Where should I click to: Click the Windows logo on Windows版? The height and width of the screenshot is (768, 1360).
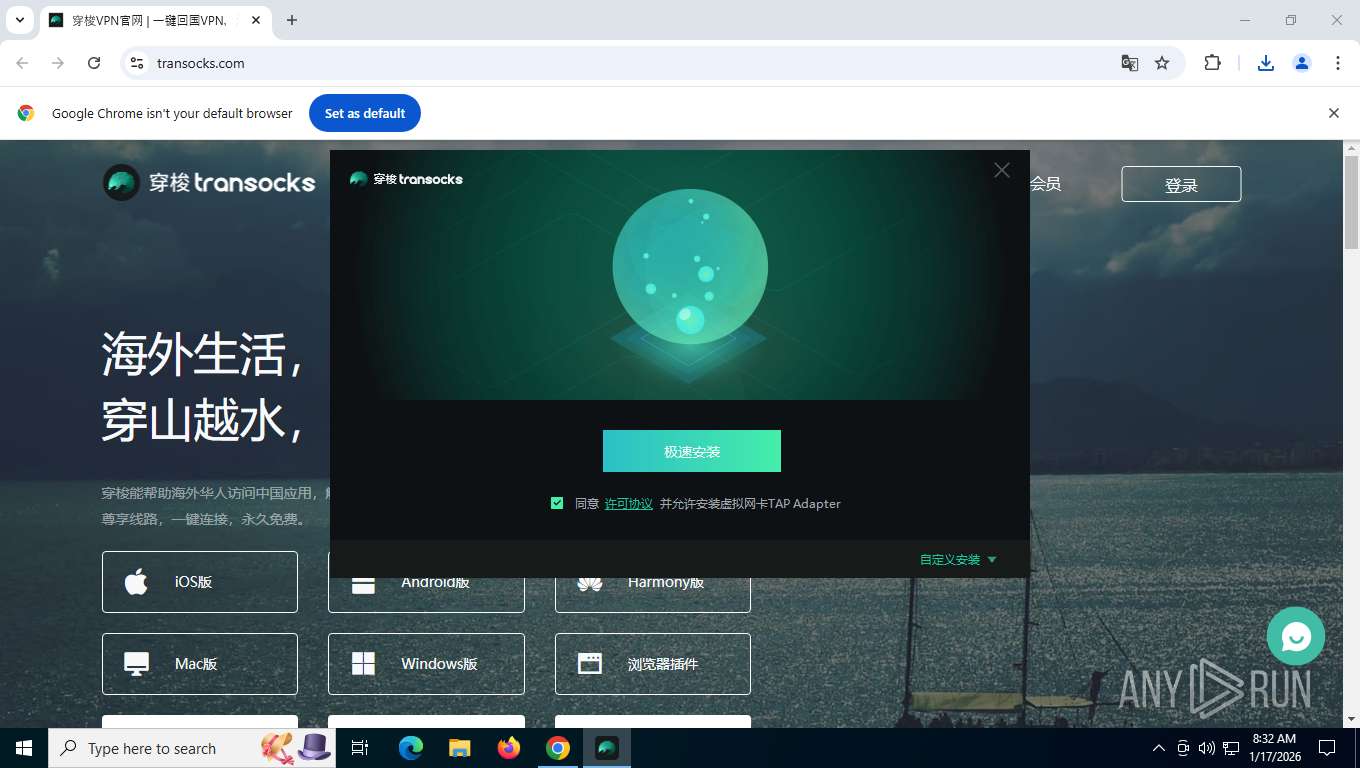(363, 664)
